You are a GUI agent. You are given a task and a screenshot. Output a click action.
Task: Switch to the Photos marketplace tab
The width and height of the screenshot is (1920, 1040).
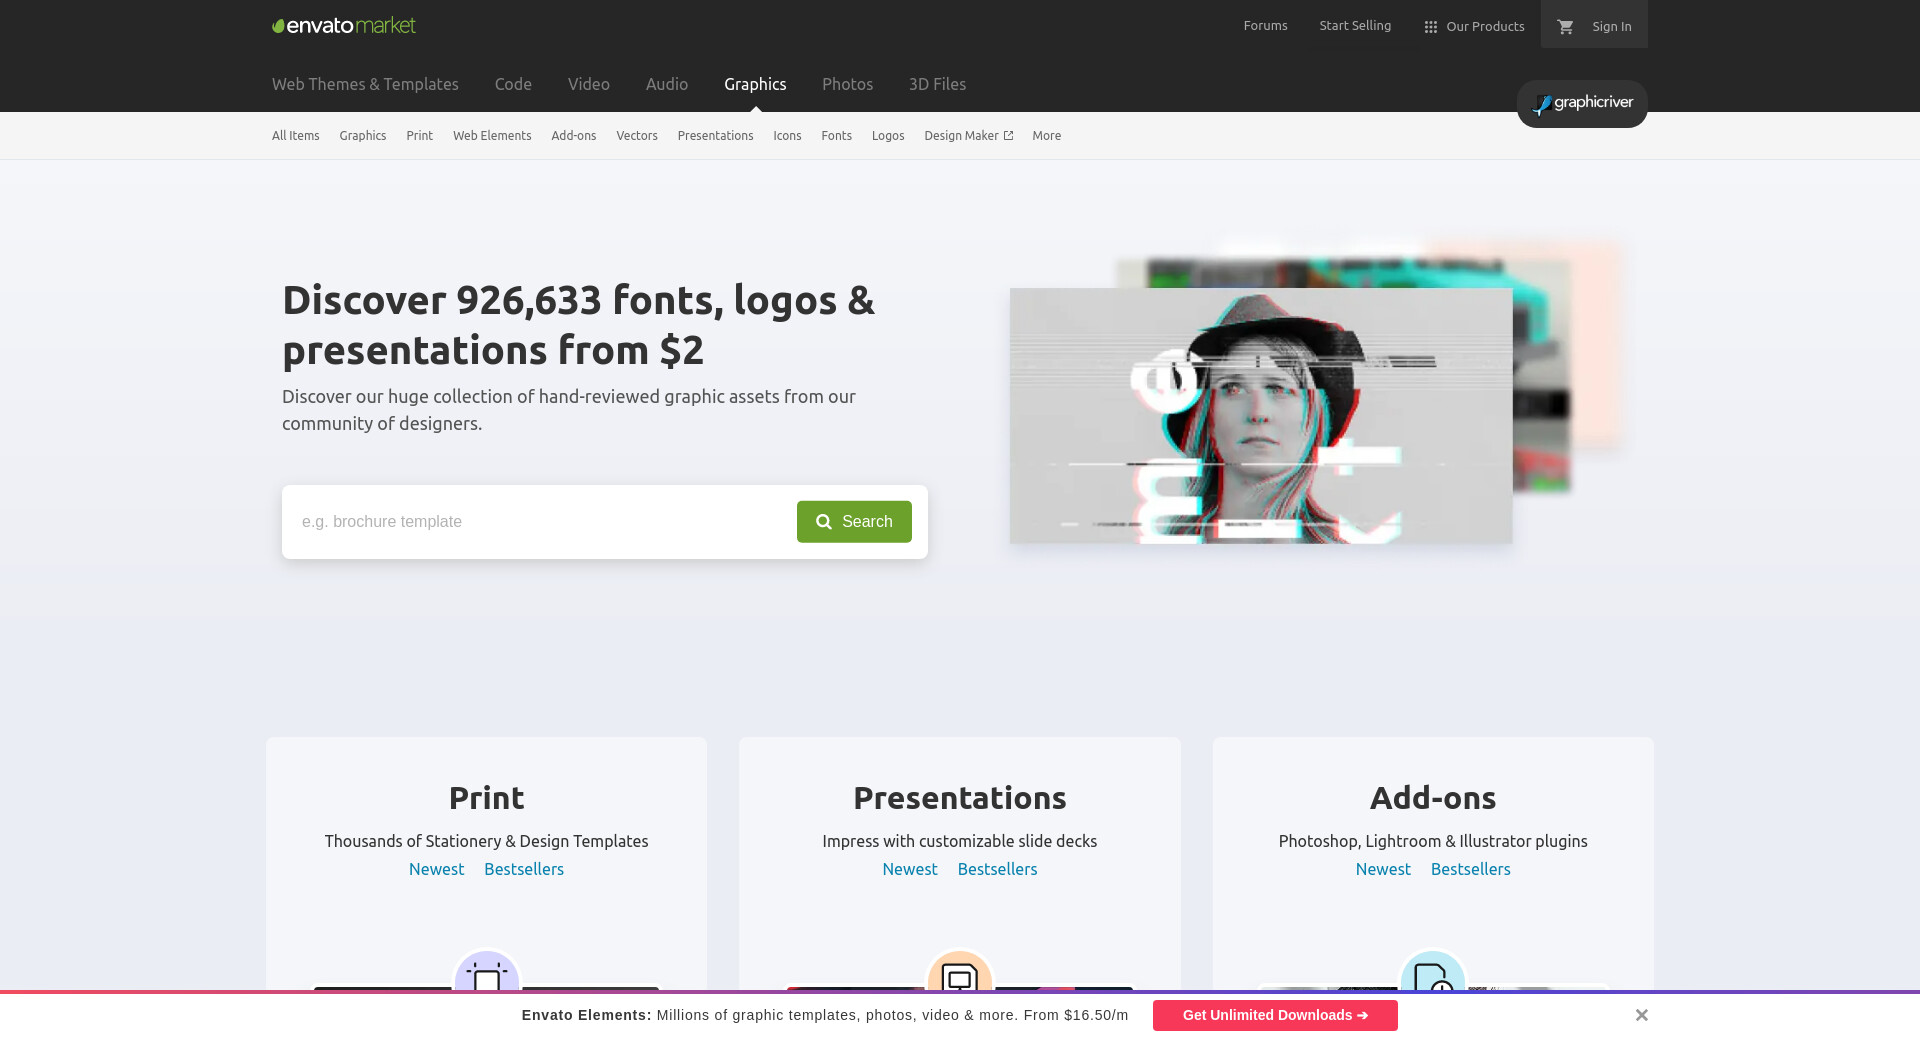point(848,84)
